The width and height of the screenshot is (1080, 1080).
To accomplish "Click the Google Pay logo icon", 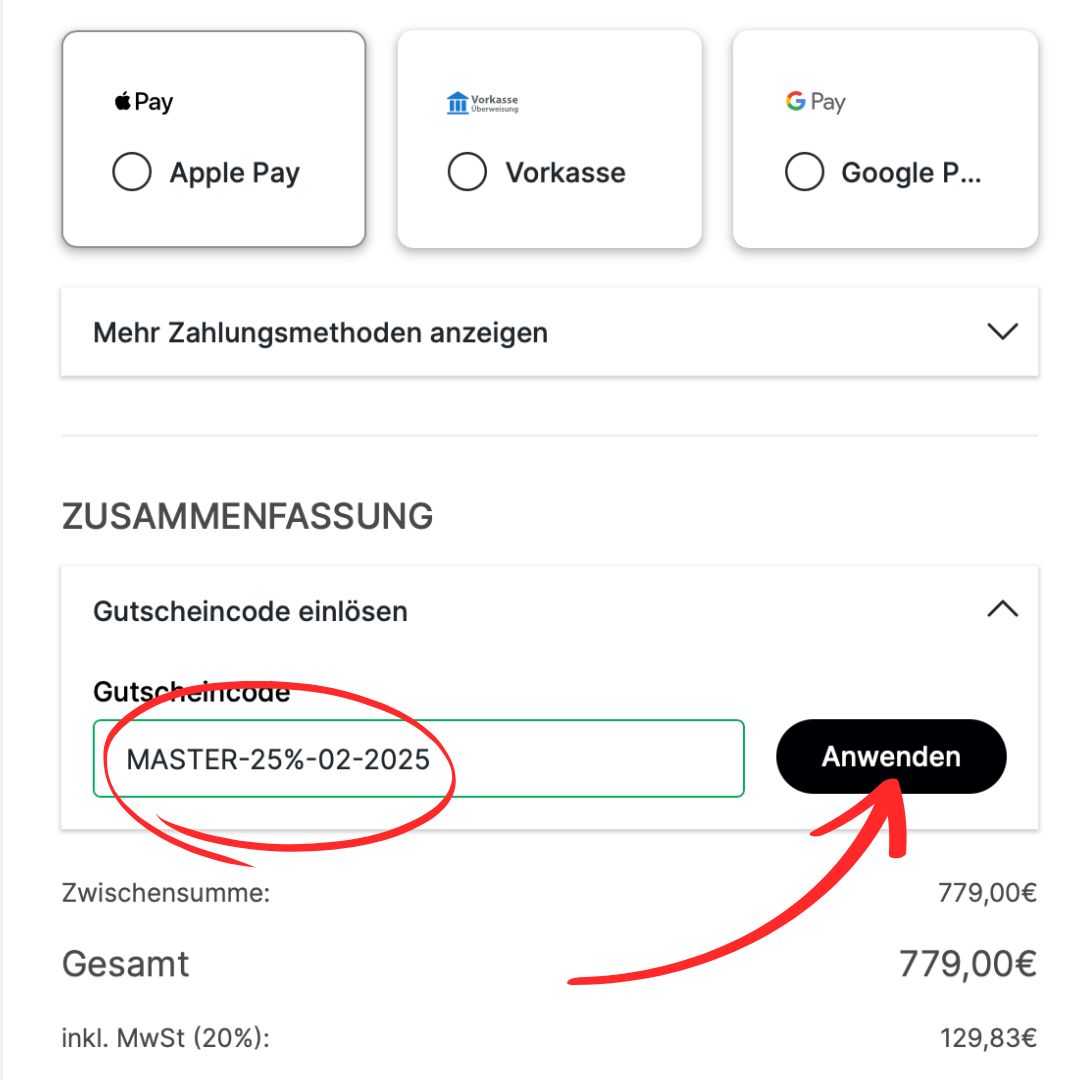I will tap(816, 101).
